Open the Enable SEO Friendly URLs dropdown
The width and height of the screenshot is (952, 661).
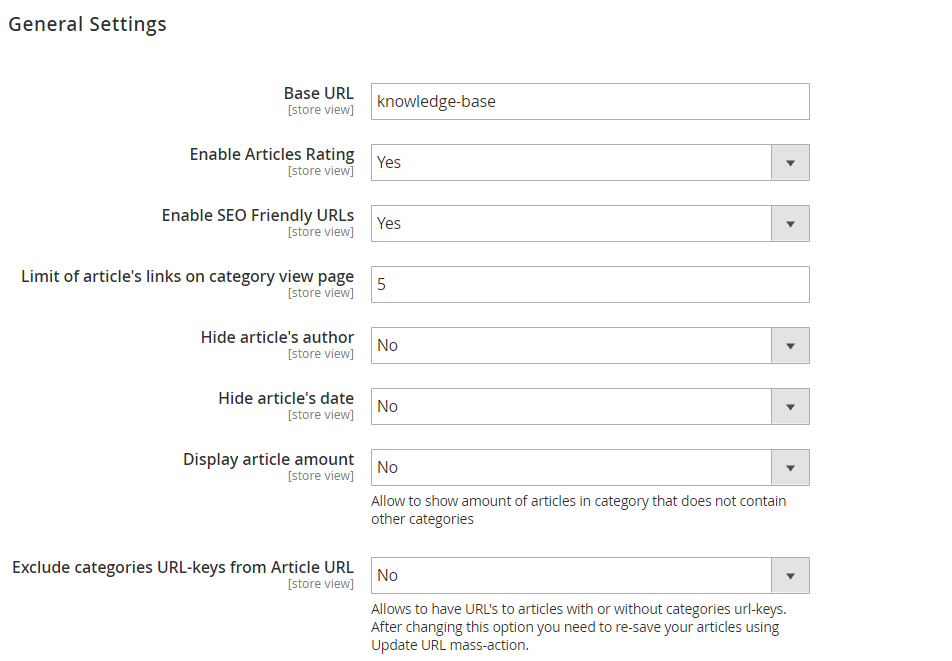[x=590, y=223]
